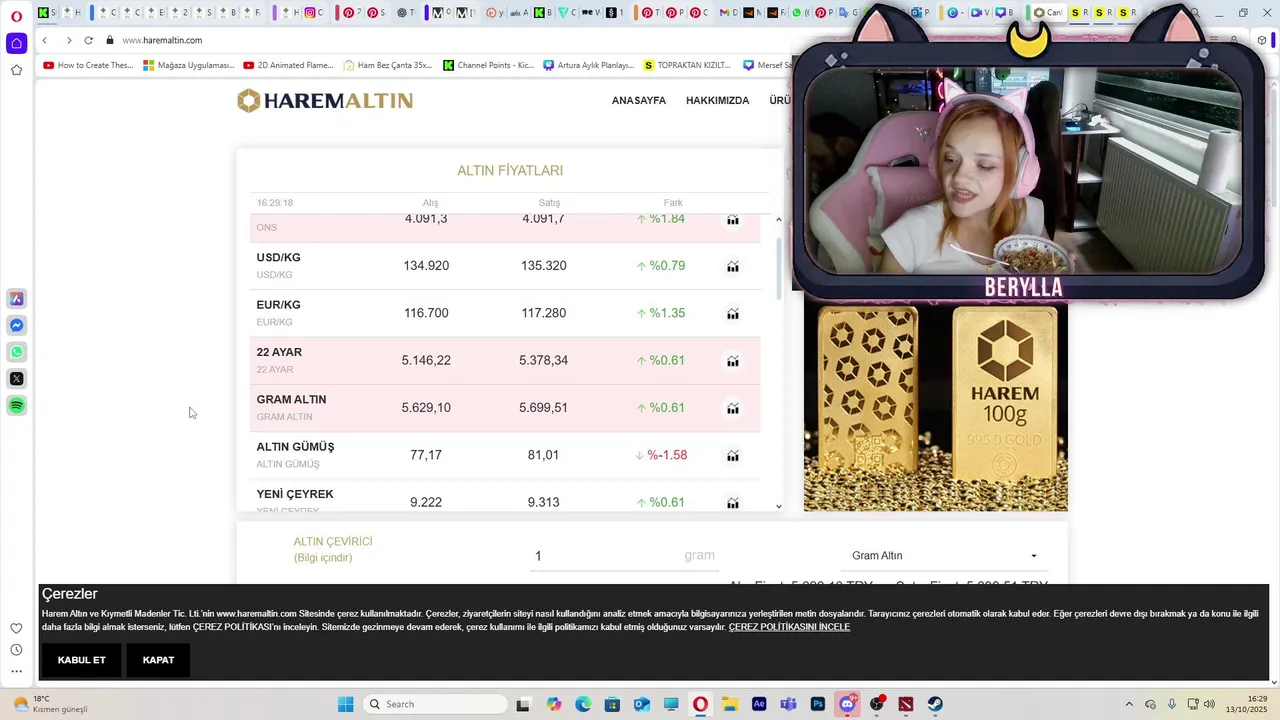
Task: Open 'Ham Bez Çanta 35x' bookmark
Action: (388, 65)
